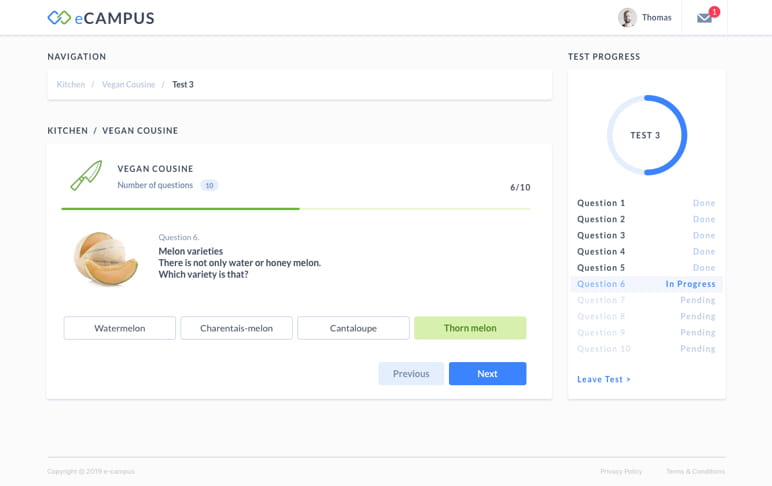Choose the Charentais-melon answer

[236, 328]
